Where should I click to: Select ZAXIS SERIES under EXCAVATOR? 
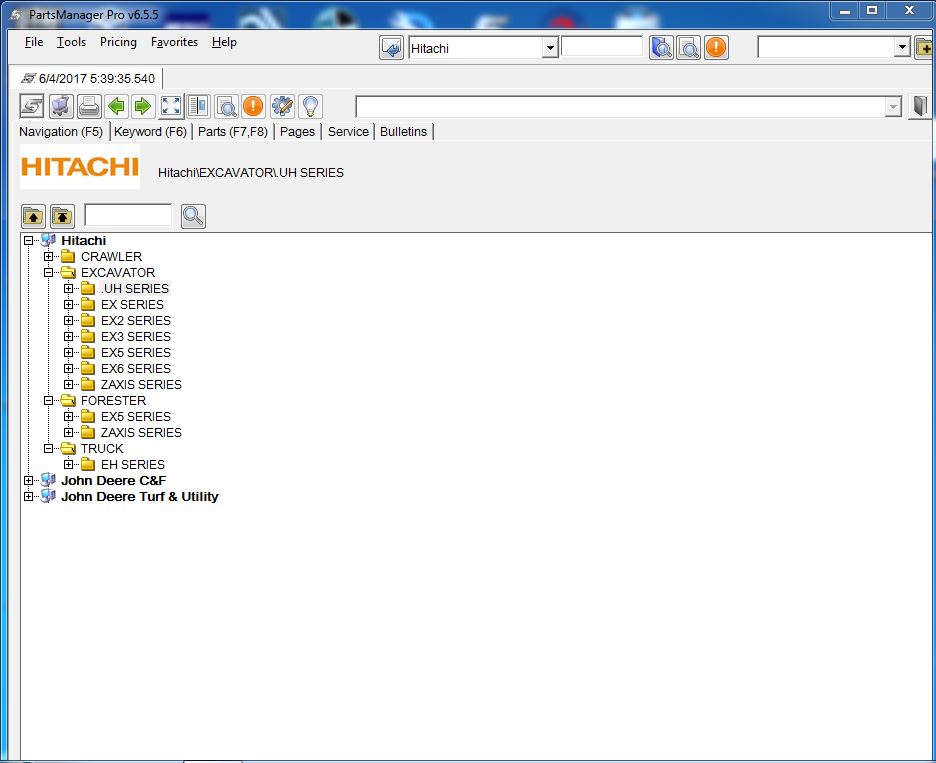pyautogui.click(x=141, y=384)
